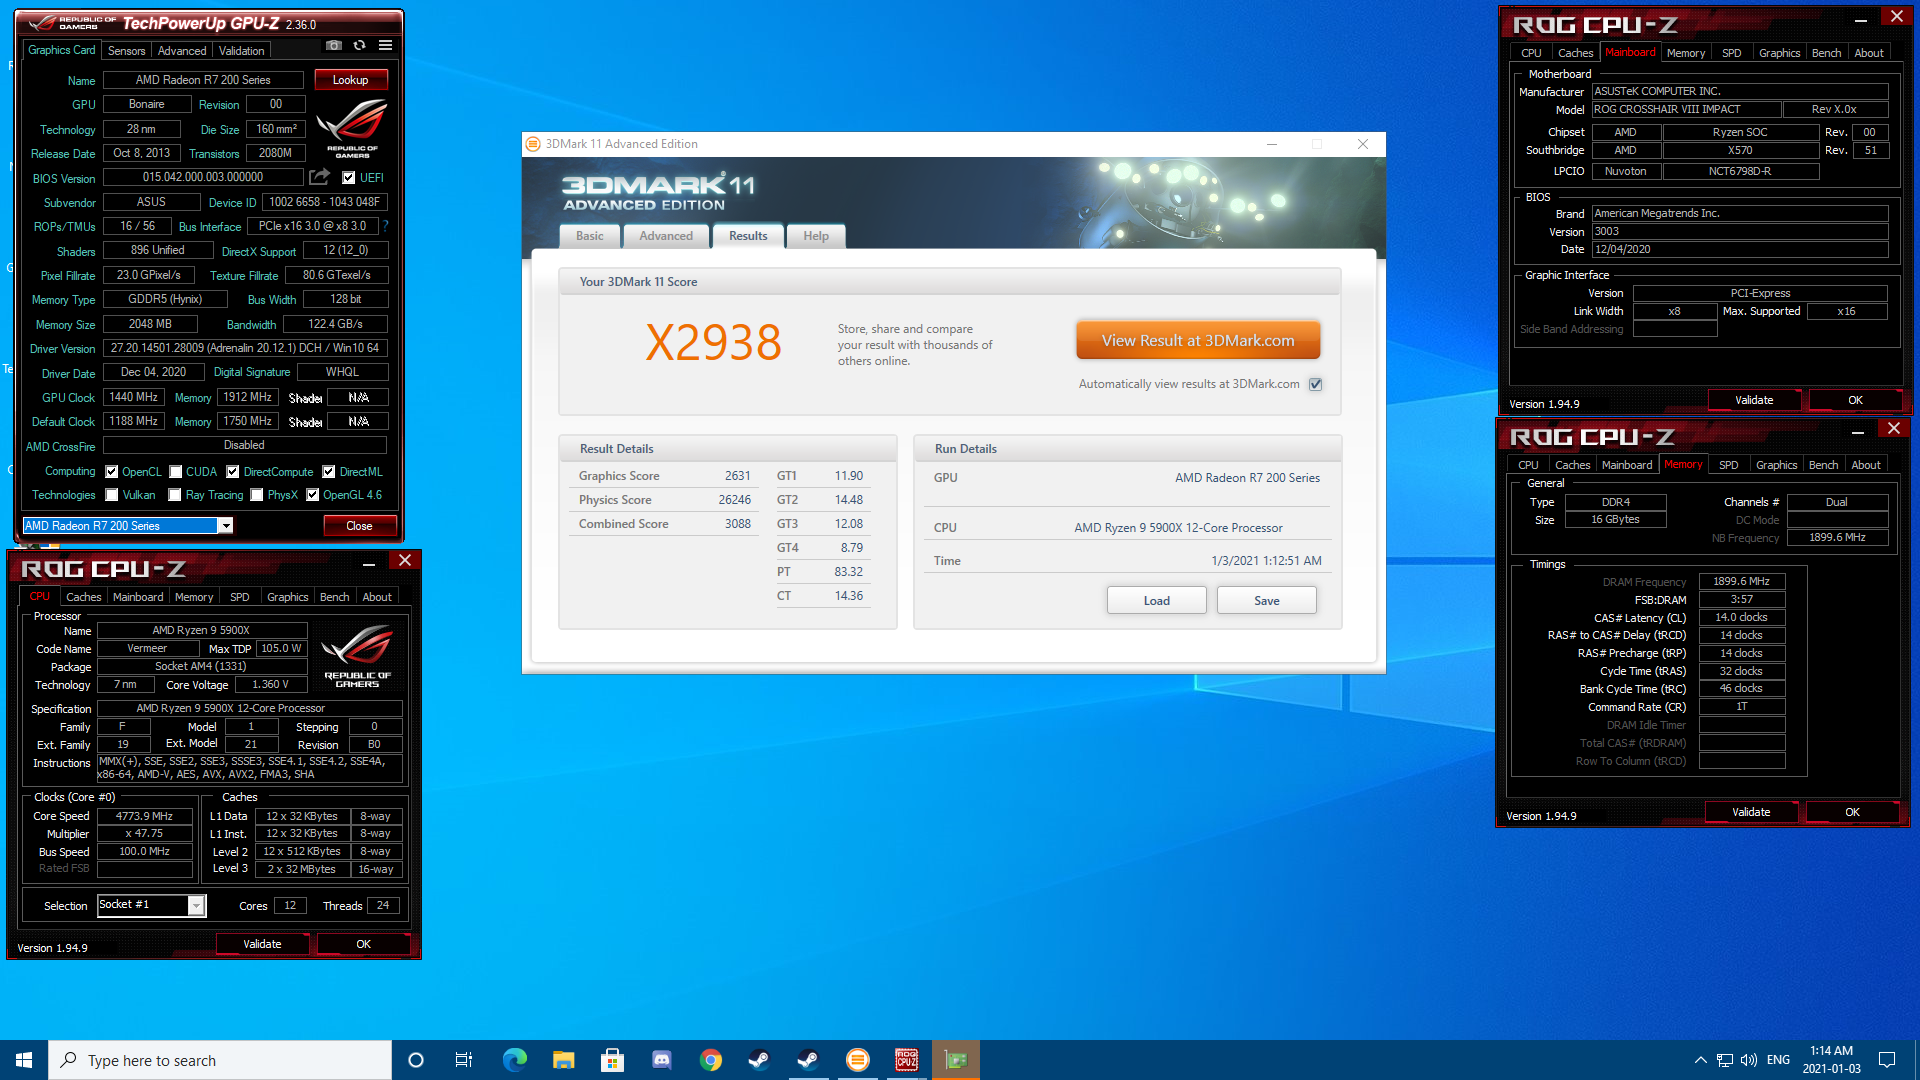The image size is (1920, 1080).
Task: Toggle the PhysX checkbox
Action: (257, 495)
